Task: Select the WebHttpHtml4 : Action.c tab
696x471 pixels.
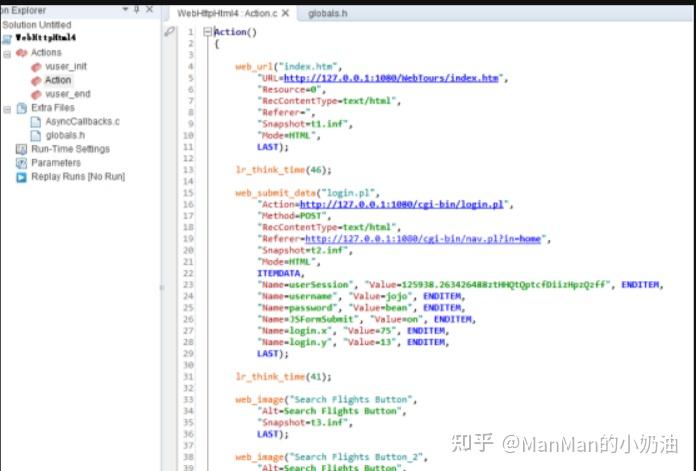Action: pyautogui.click(x=227, y=13)
